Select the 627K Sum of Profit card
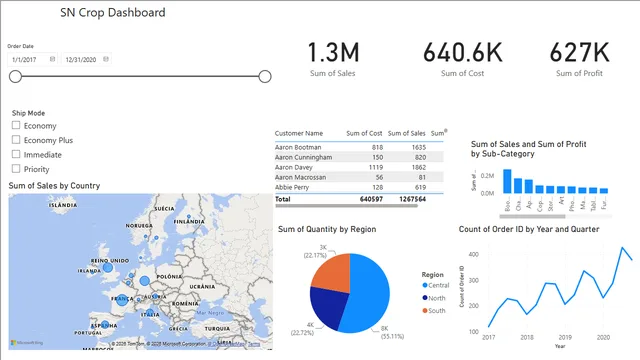Image resolution: width=640 pixels, height=360 pixels. 579,59
